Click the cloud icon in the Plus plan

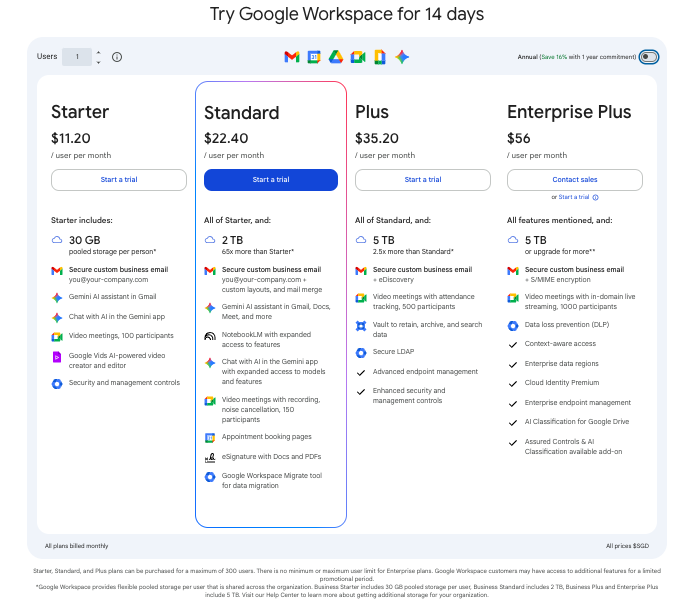coord(361,240)
